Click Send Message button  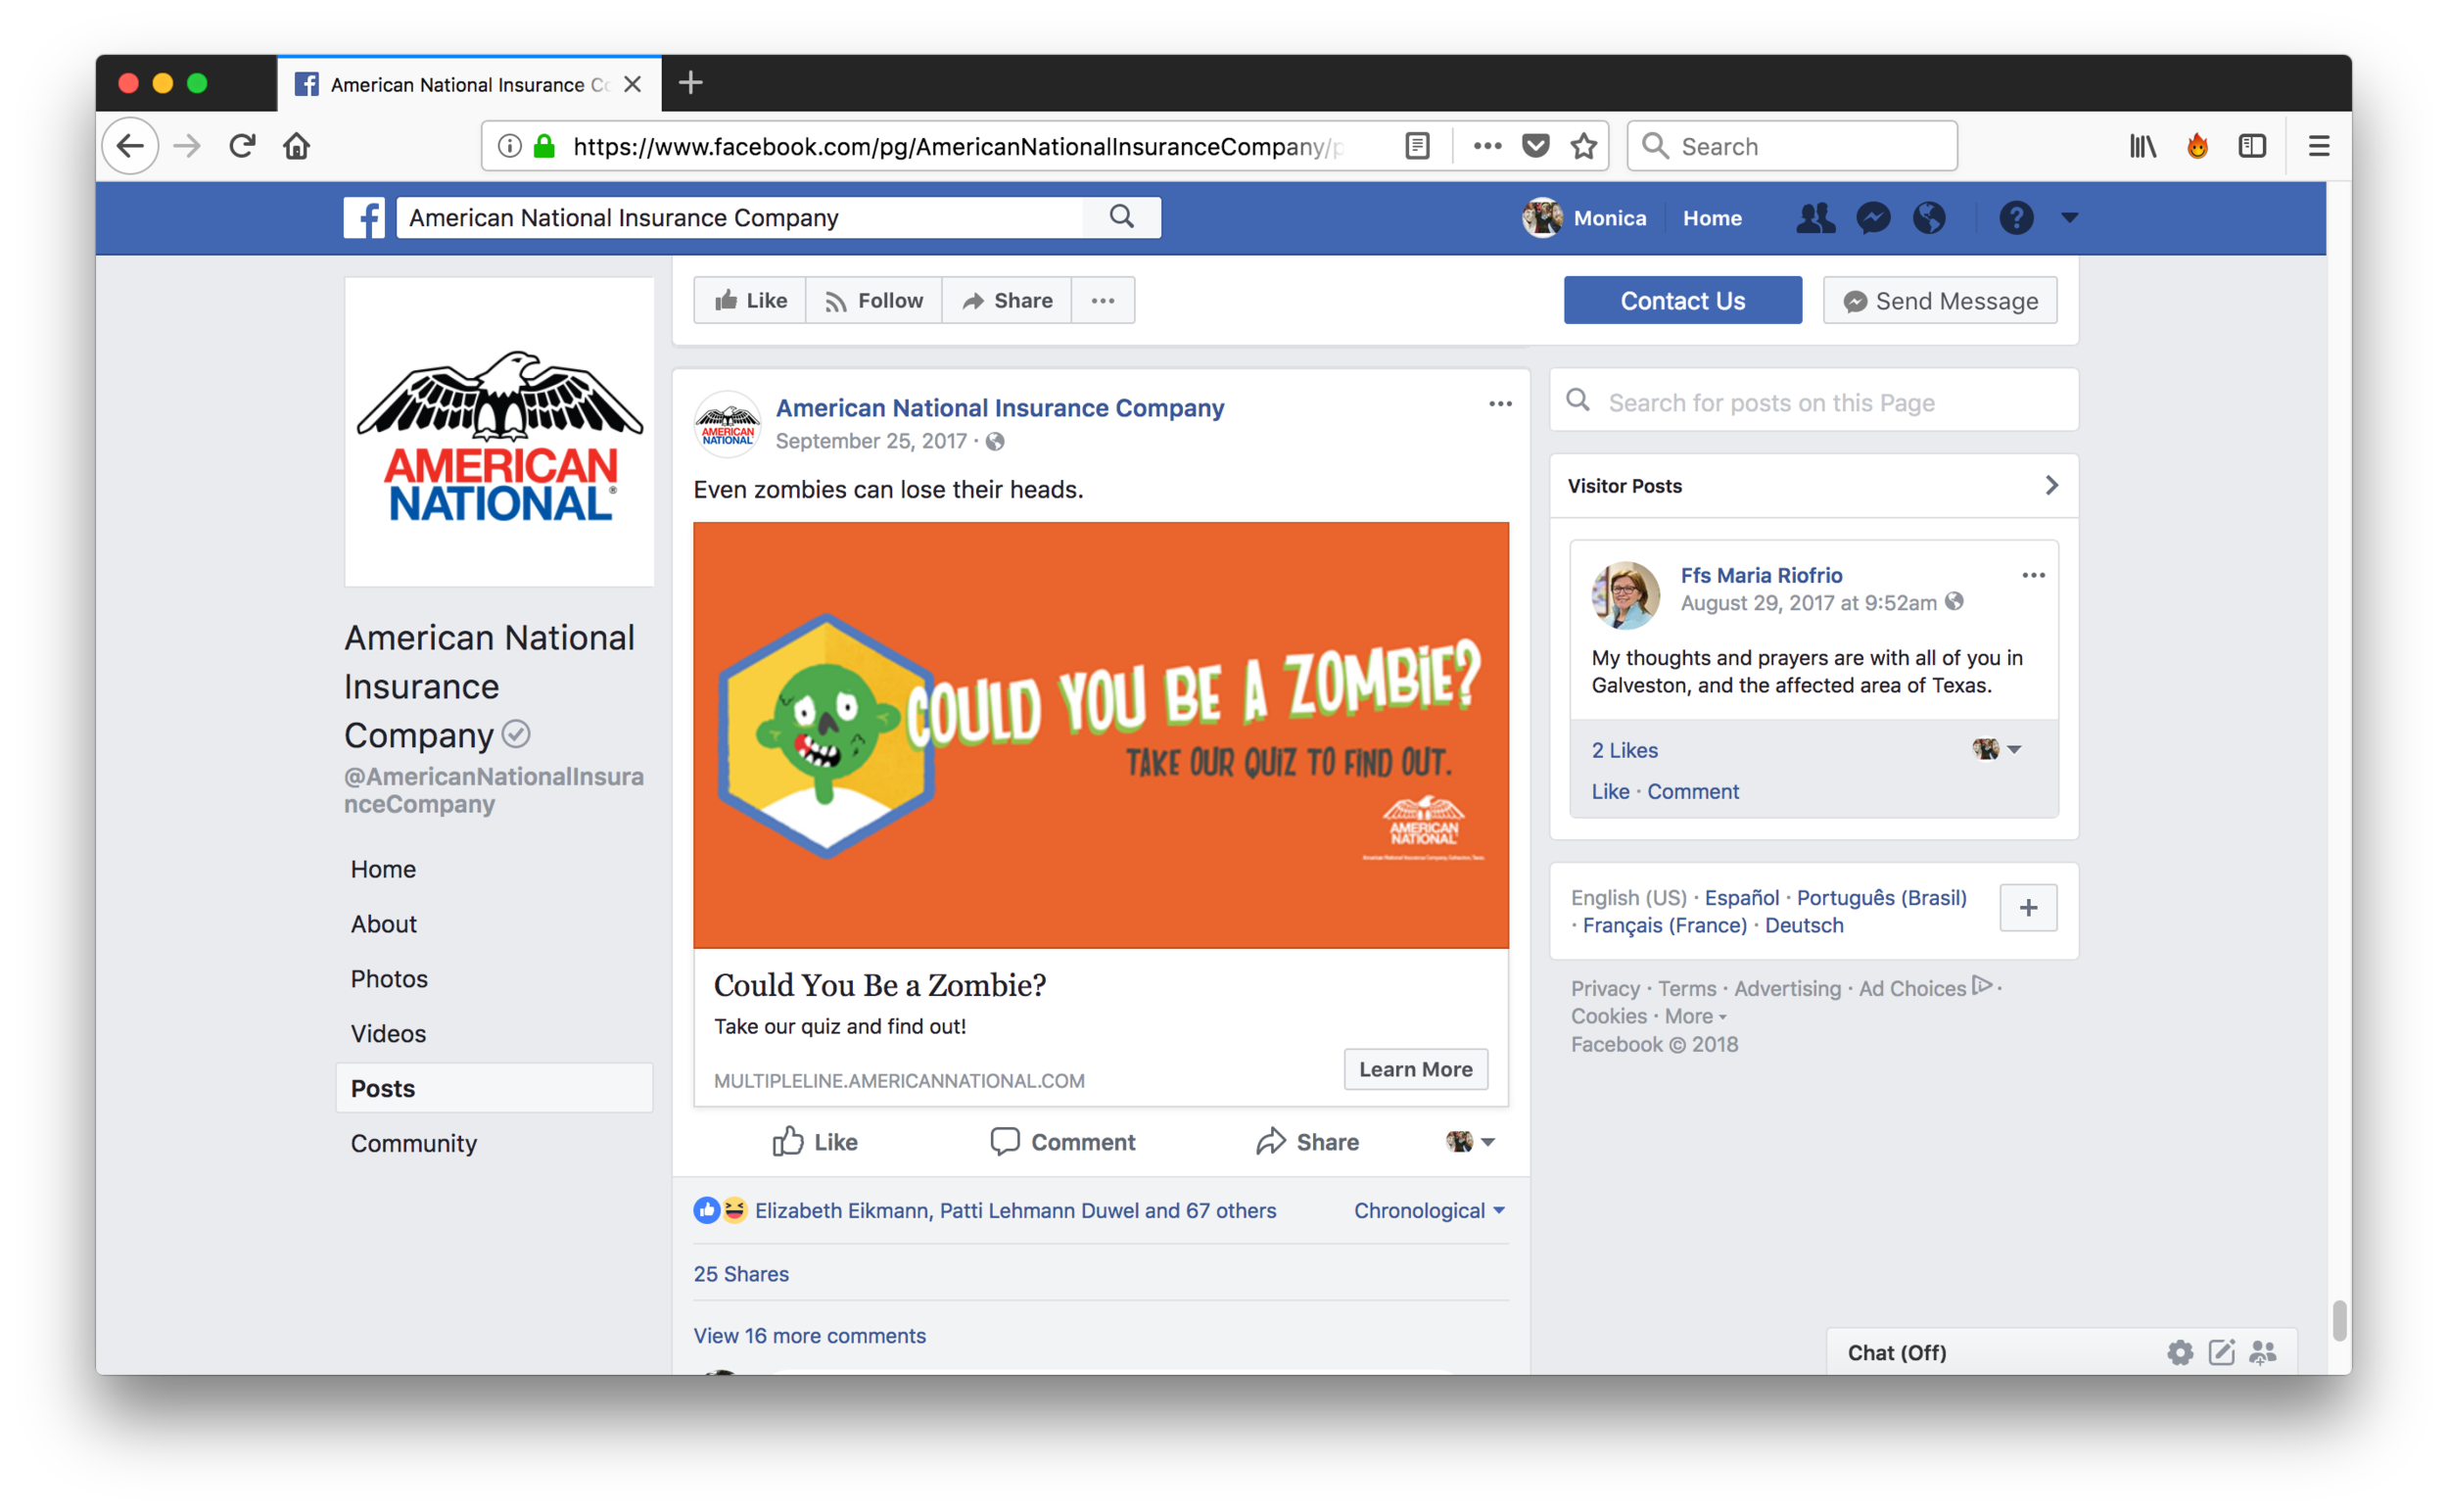click(1939, 300)
